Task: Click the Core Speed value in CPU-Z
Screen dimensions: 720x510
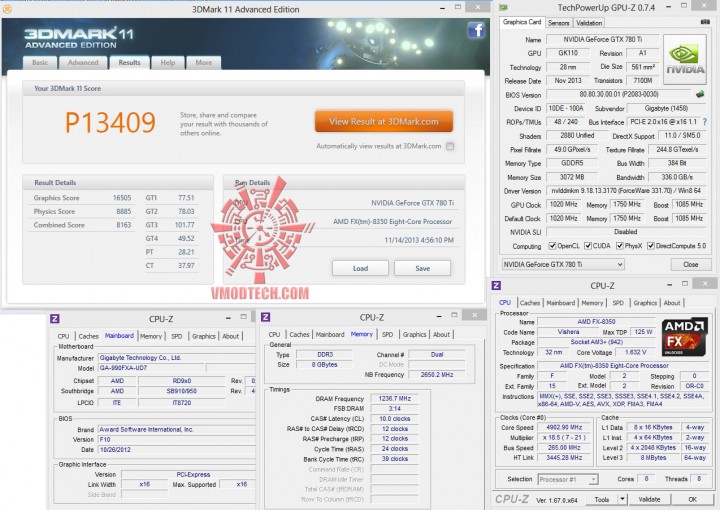Action: 564,427
